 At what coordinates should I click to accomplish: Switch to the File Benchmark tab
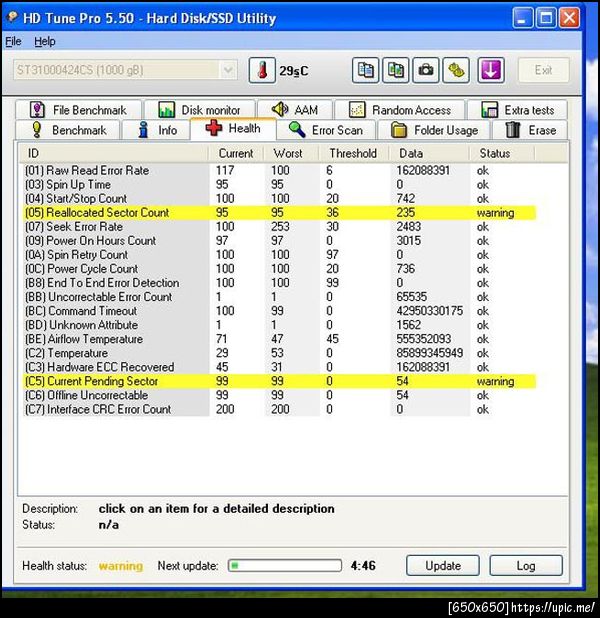point(78,110)
